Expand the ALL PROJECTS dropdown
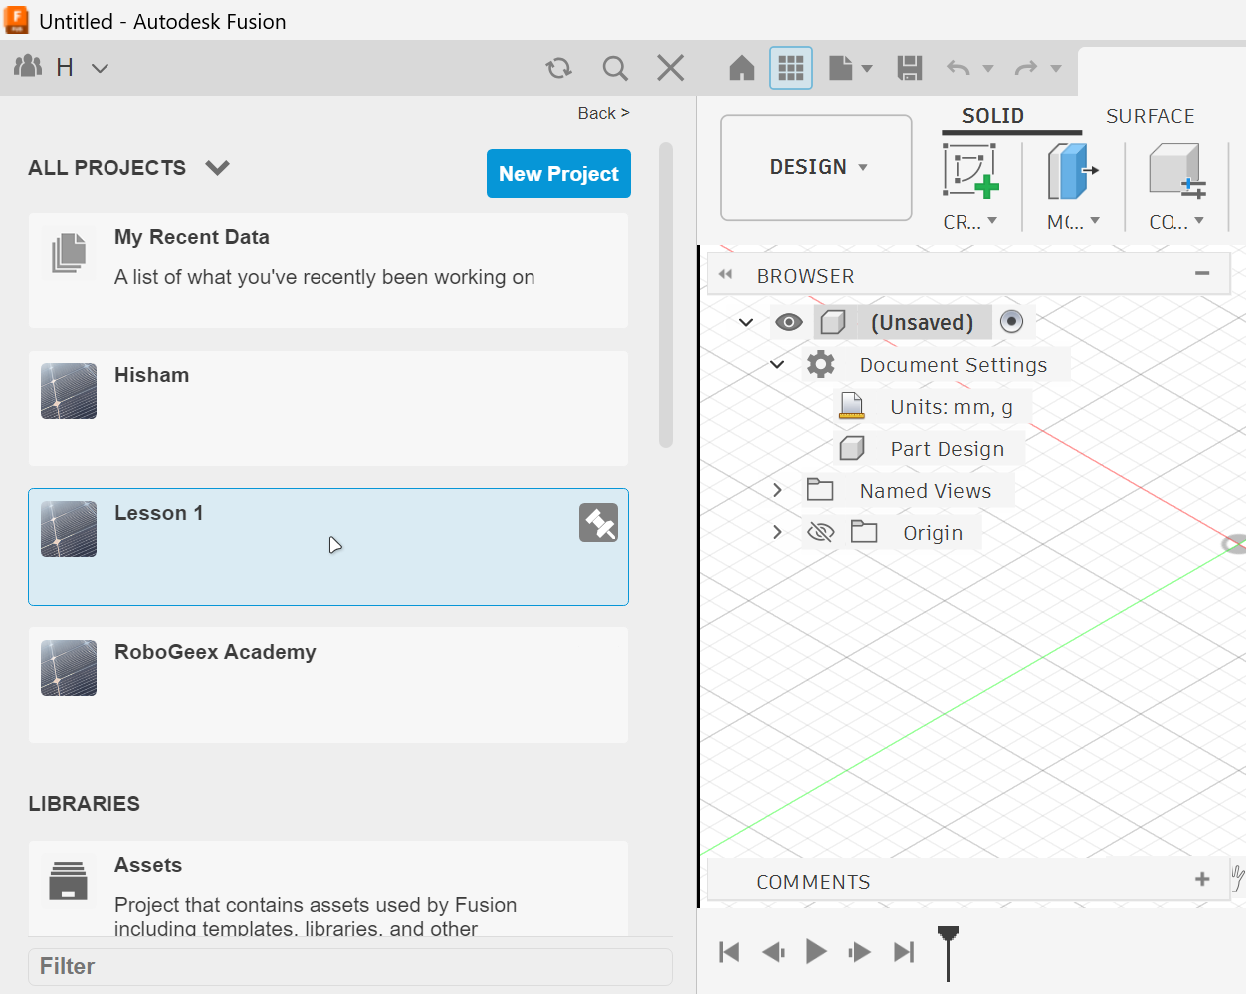The width and height of the screenshot is (1246, 994). pyautogui.click(x=218, y=167)
